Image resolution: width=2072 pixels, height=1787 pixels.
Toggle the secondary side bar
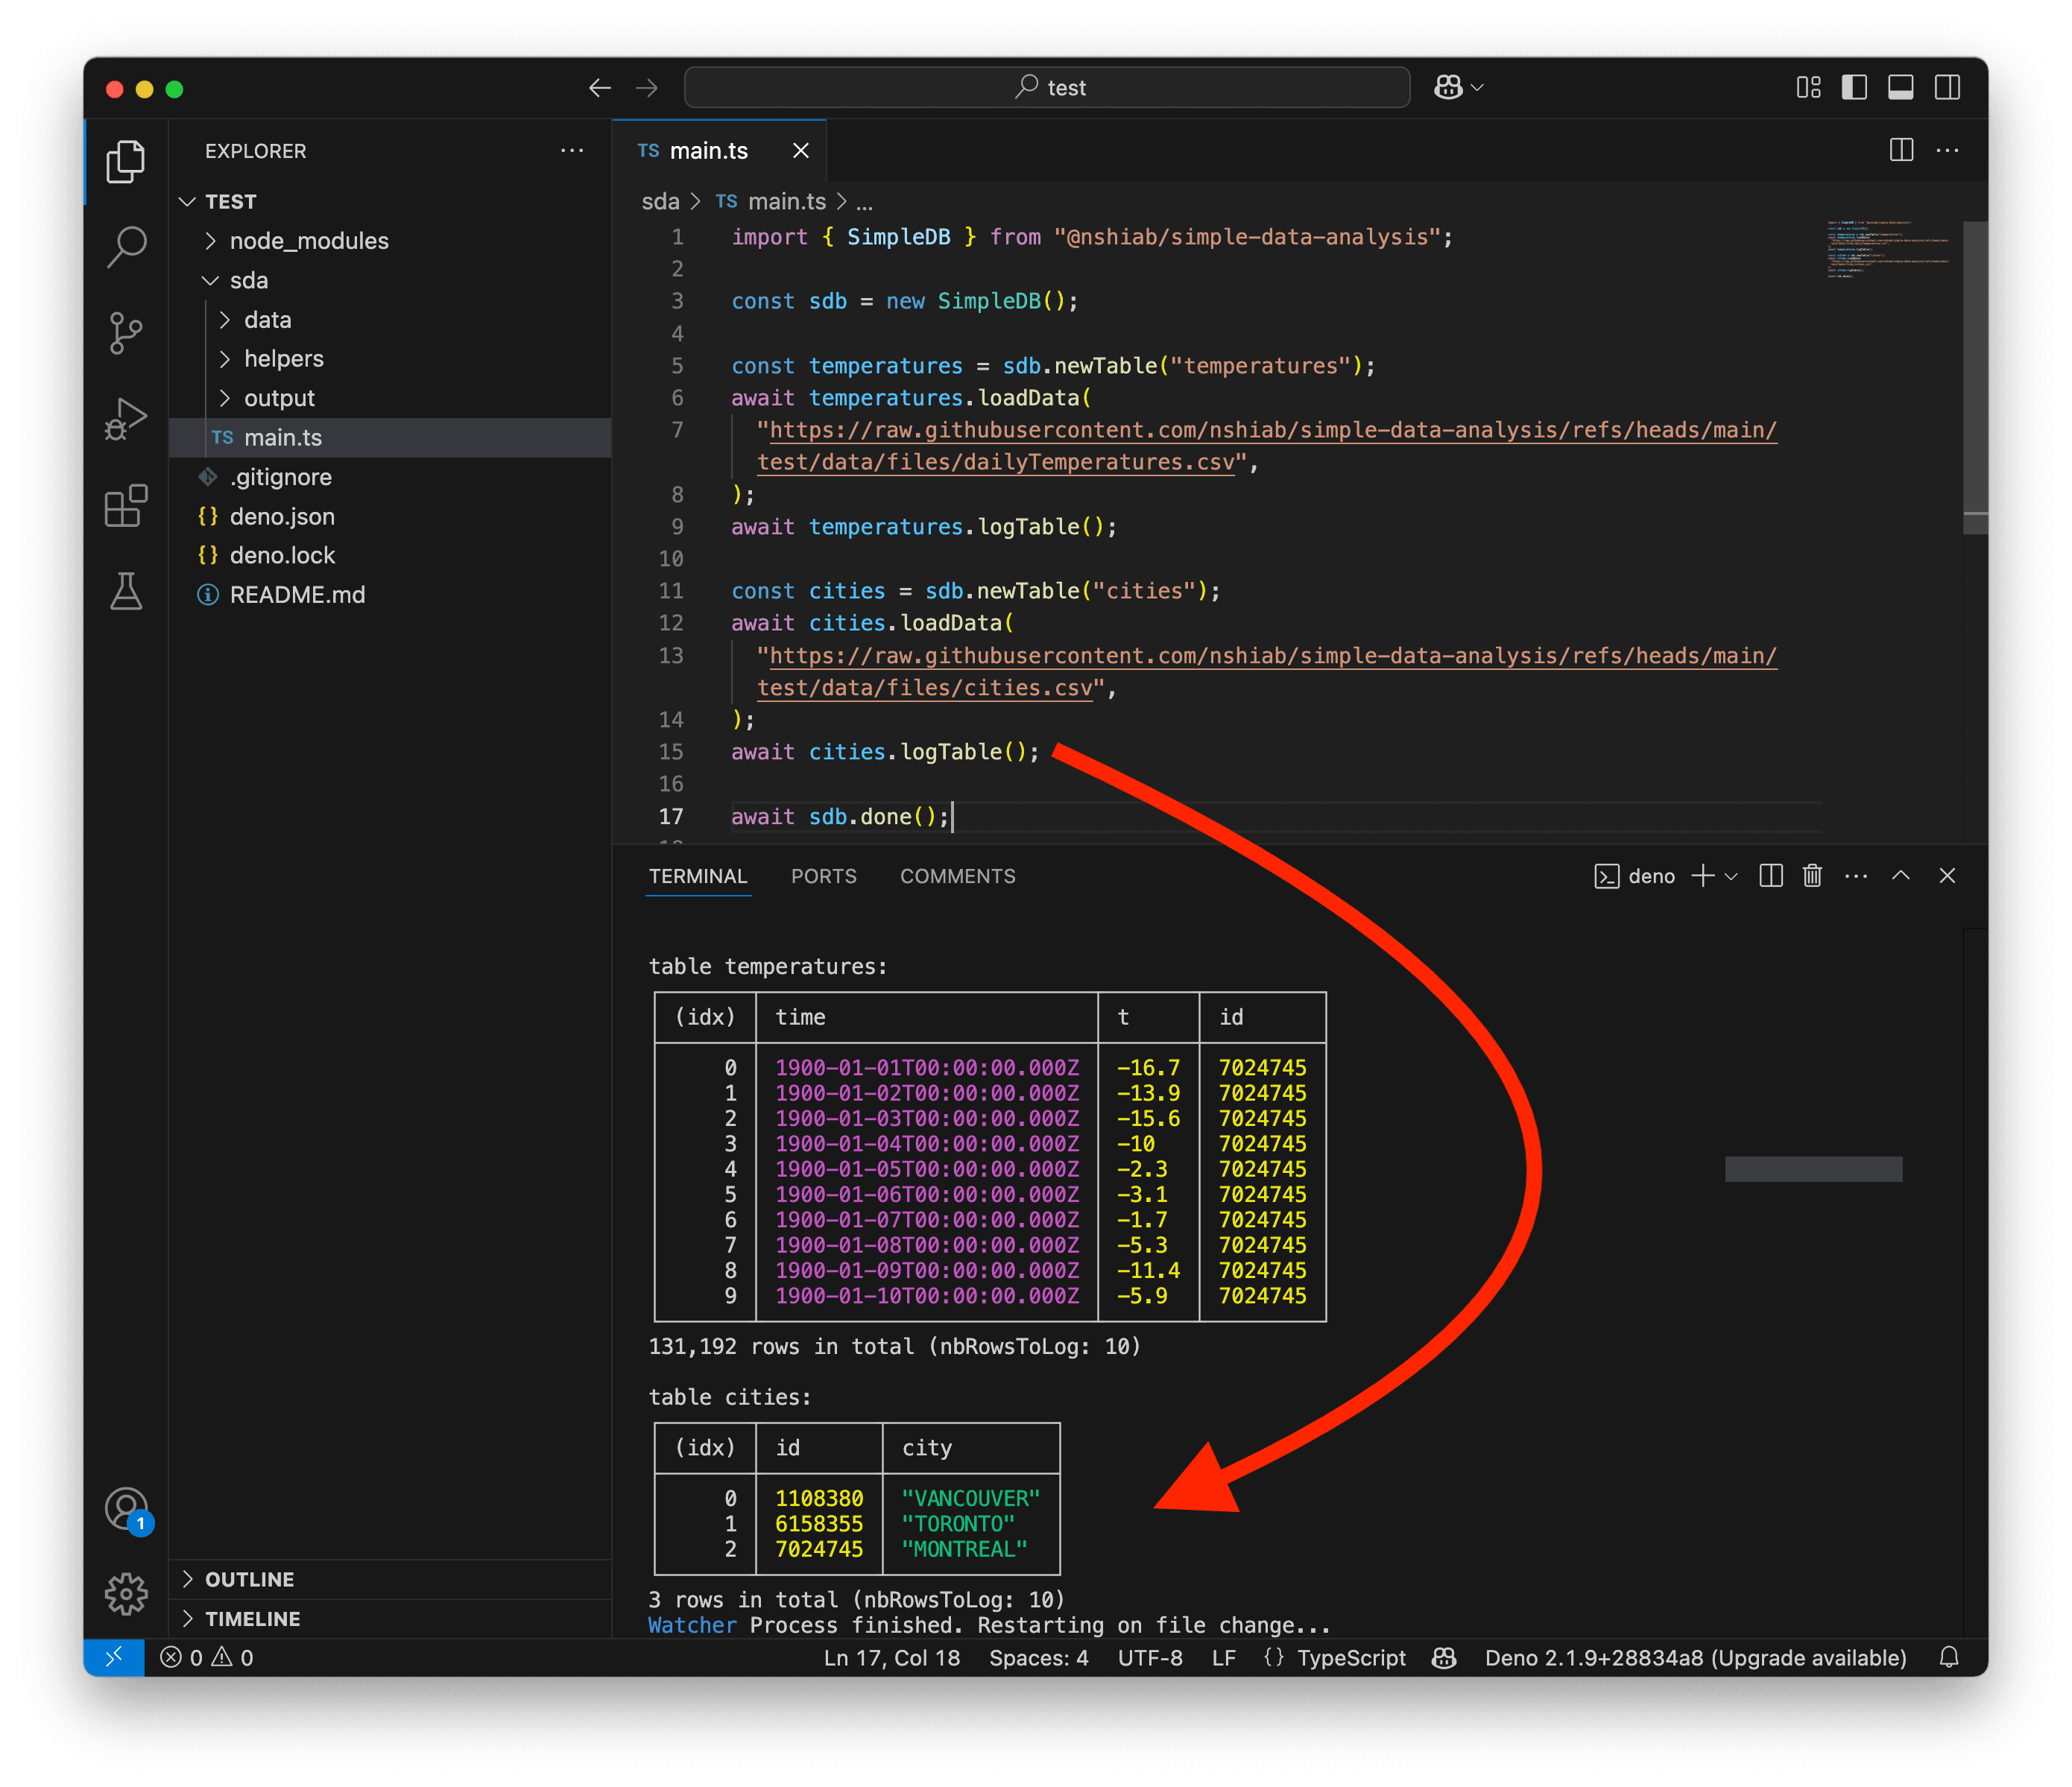(x=1947, y=88)
